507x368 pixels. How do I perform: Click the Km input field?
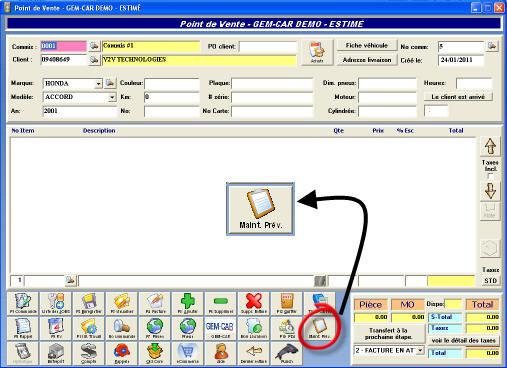tap(172, 97)
